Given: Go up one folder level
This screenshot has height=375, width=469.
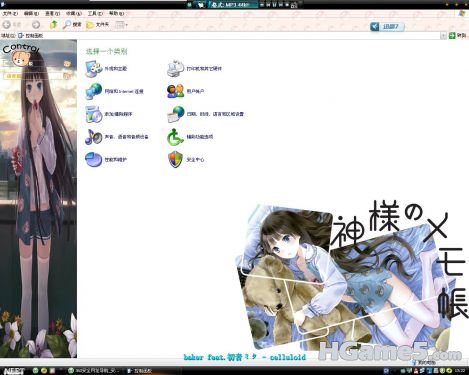Looking at the screenshot, I should pos(53,25).
